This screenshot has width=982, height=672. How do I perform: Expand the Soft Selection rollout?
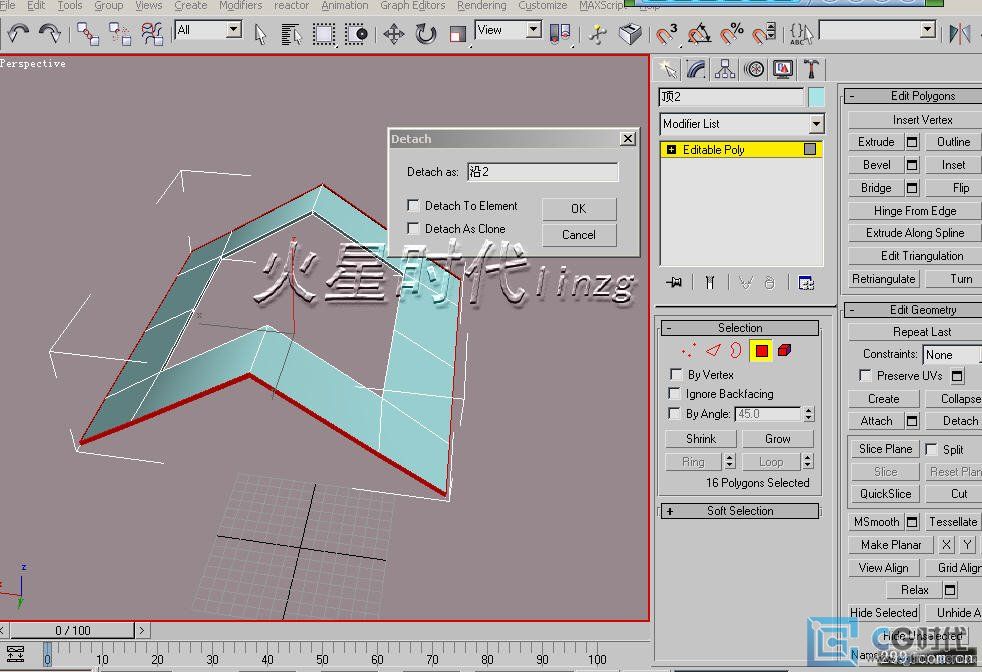click(740, 511)
